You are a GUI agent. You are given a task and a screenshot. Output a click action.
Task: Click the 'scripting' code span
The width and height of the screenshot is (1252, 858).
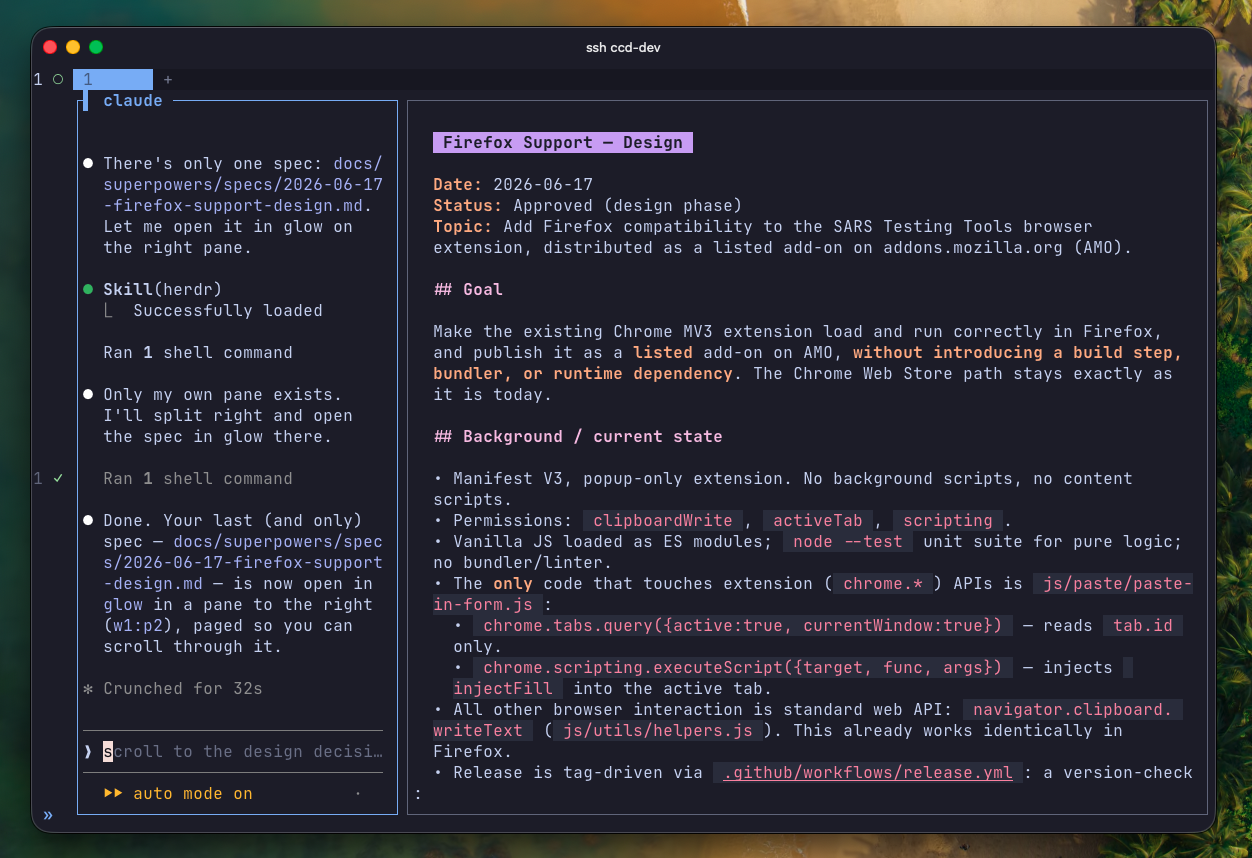click(x=948, y=521)
